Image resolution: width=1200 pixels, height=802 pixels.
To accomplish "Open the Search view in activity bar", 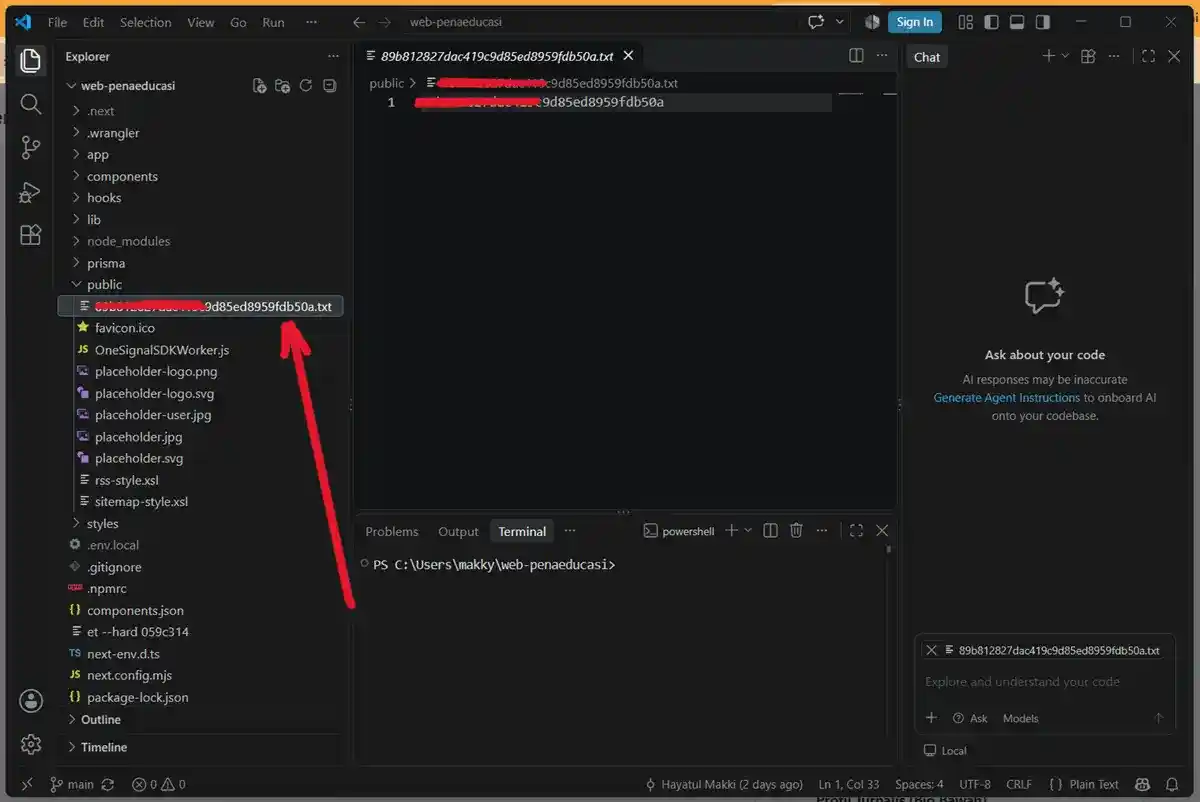I will click(30, 104).
